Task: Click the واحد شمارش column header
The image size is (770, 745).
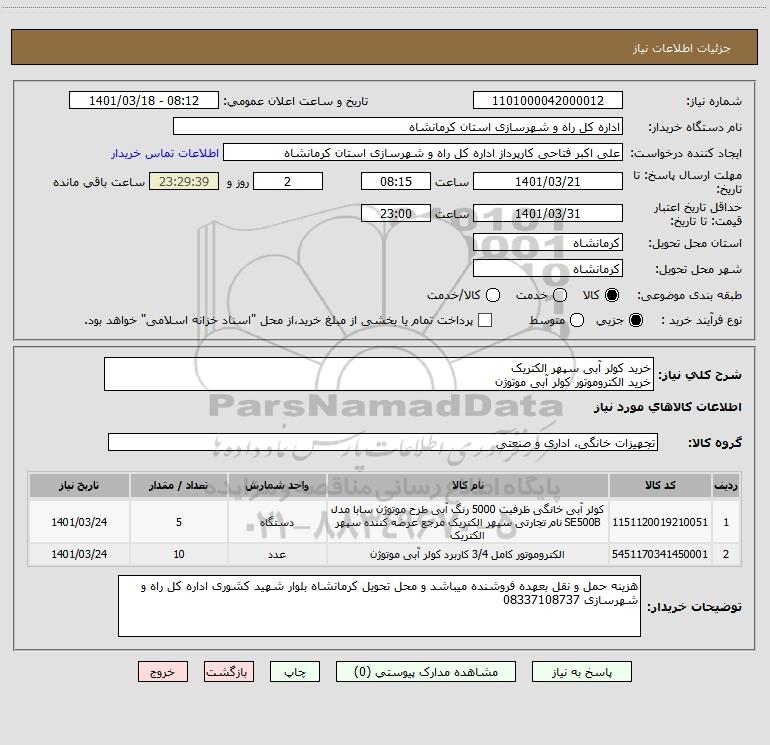Action: (x=277, y=486)
